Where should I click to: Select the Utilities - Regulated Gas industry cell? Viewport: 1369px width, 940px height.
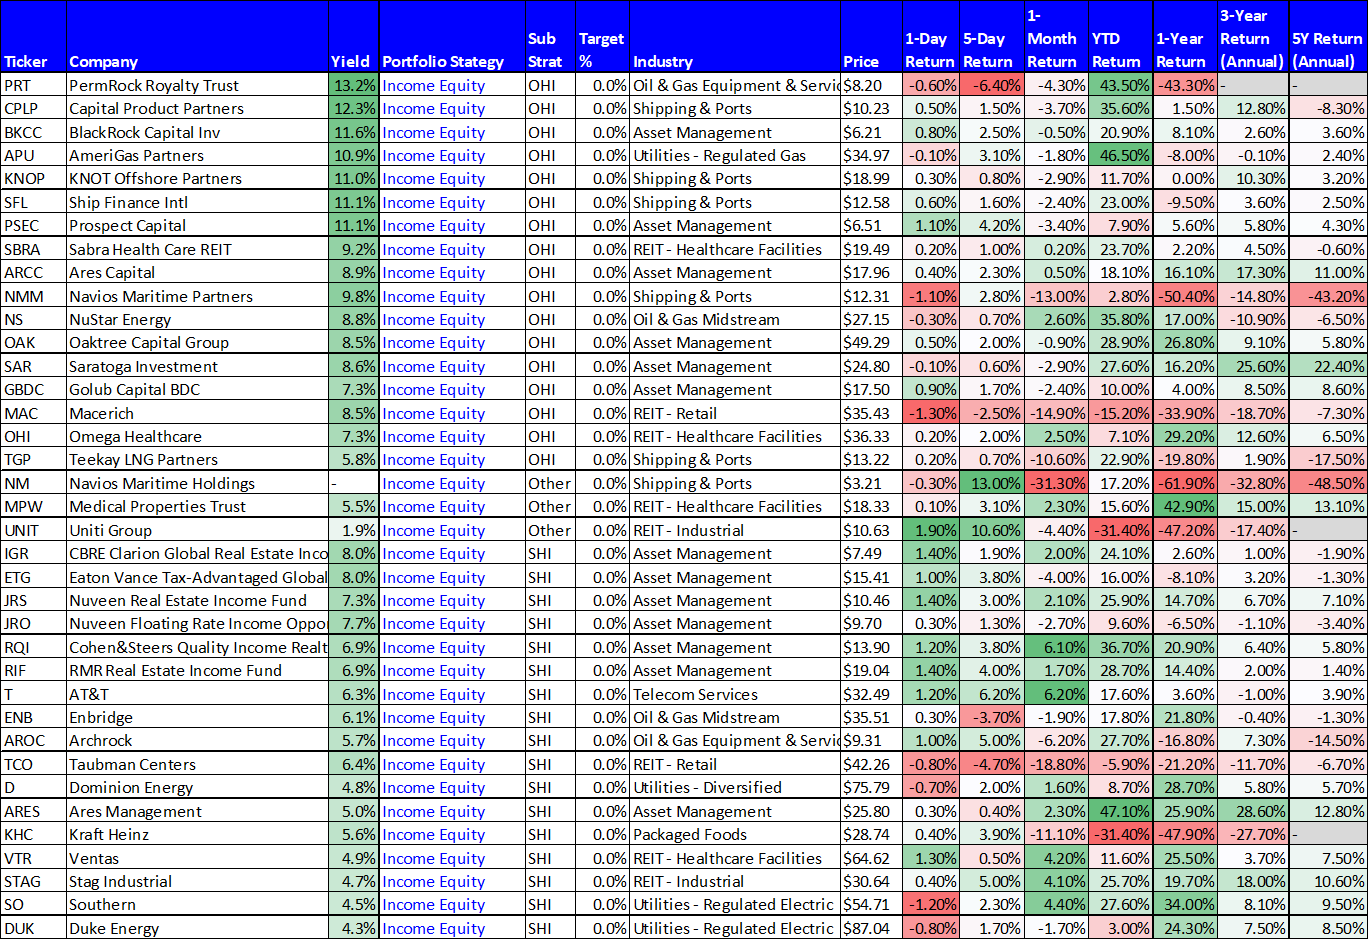[735, 156]
